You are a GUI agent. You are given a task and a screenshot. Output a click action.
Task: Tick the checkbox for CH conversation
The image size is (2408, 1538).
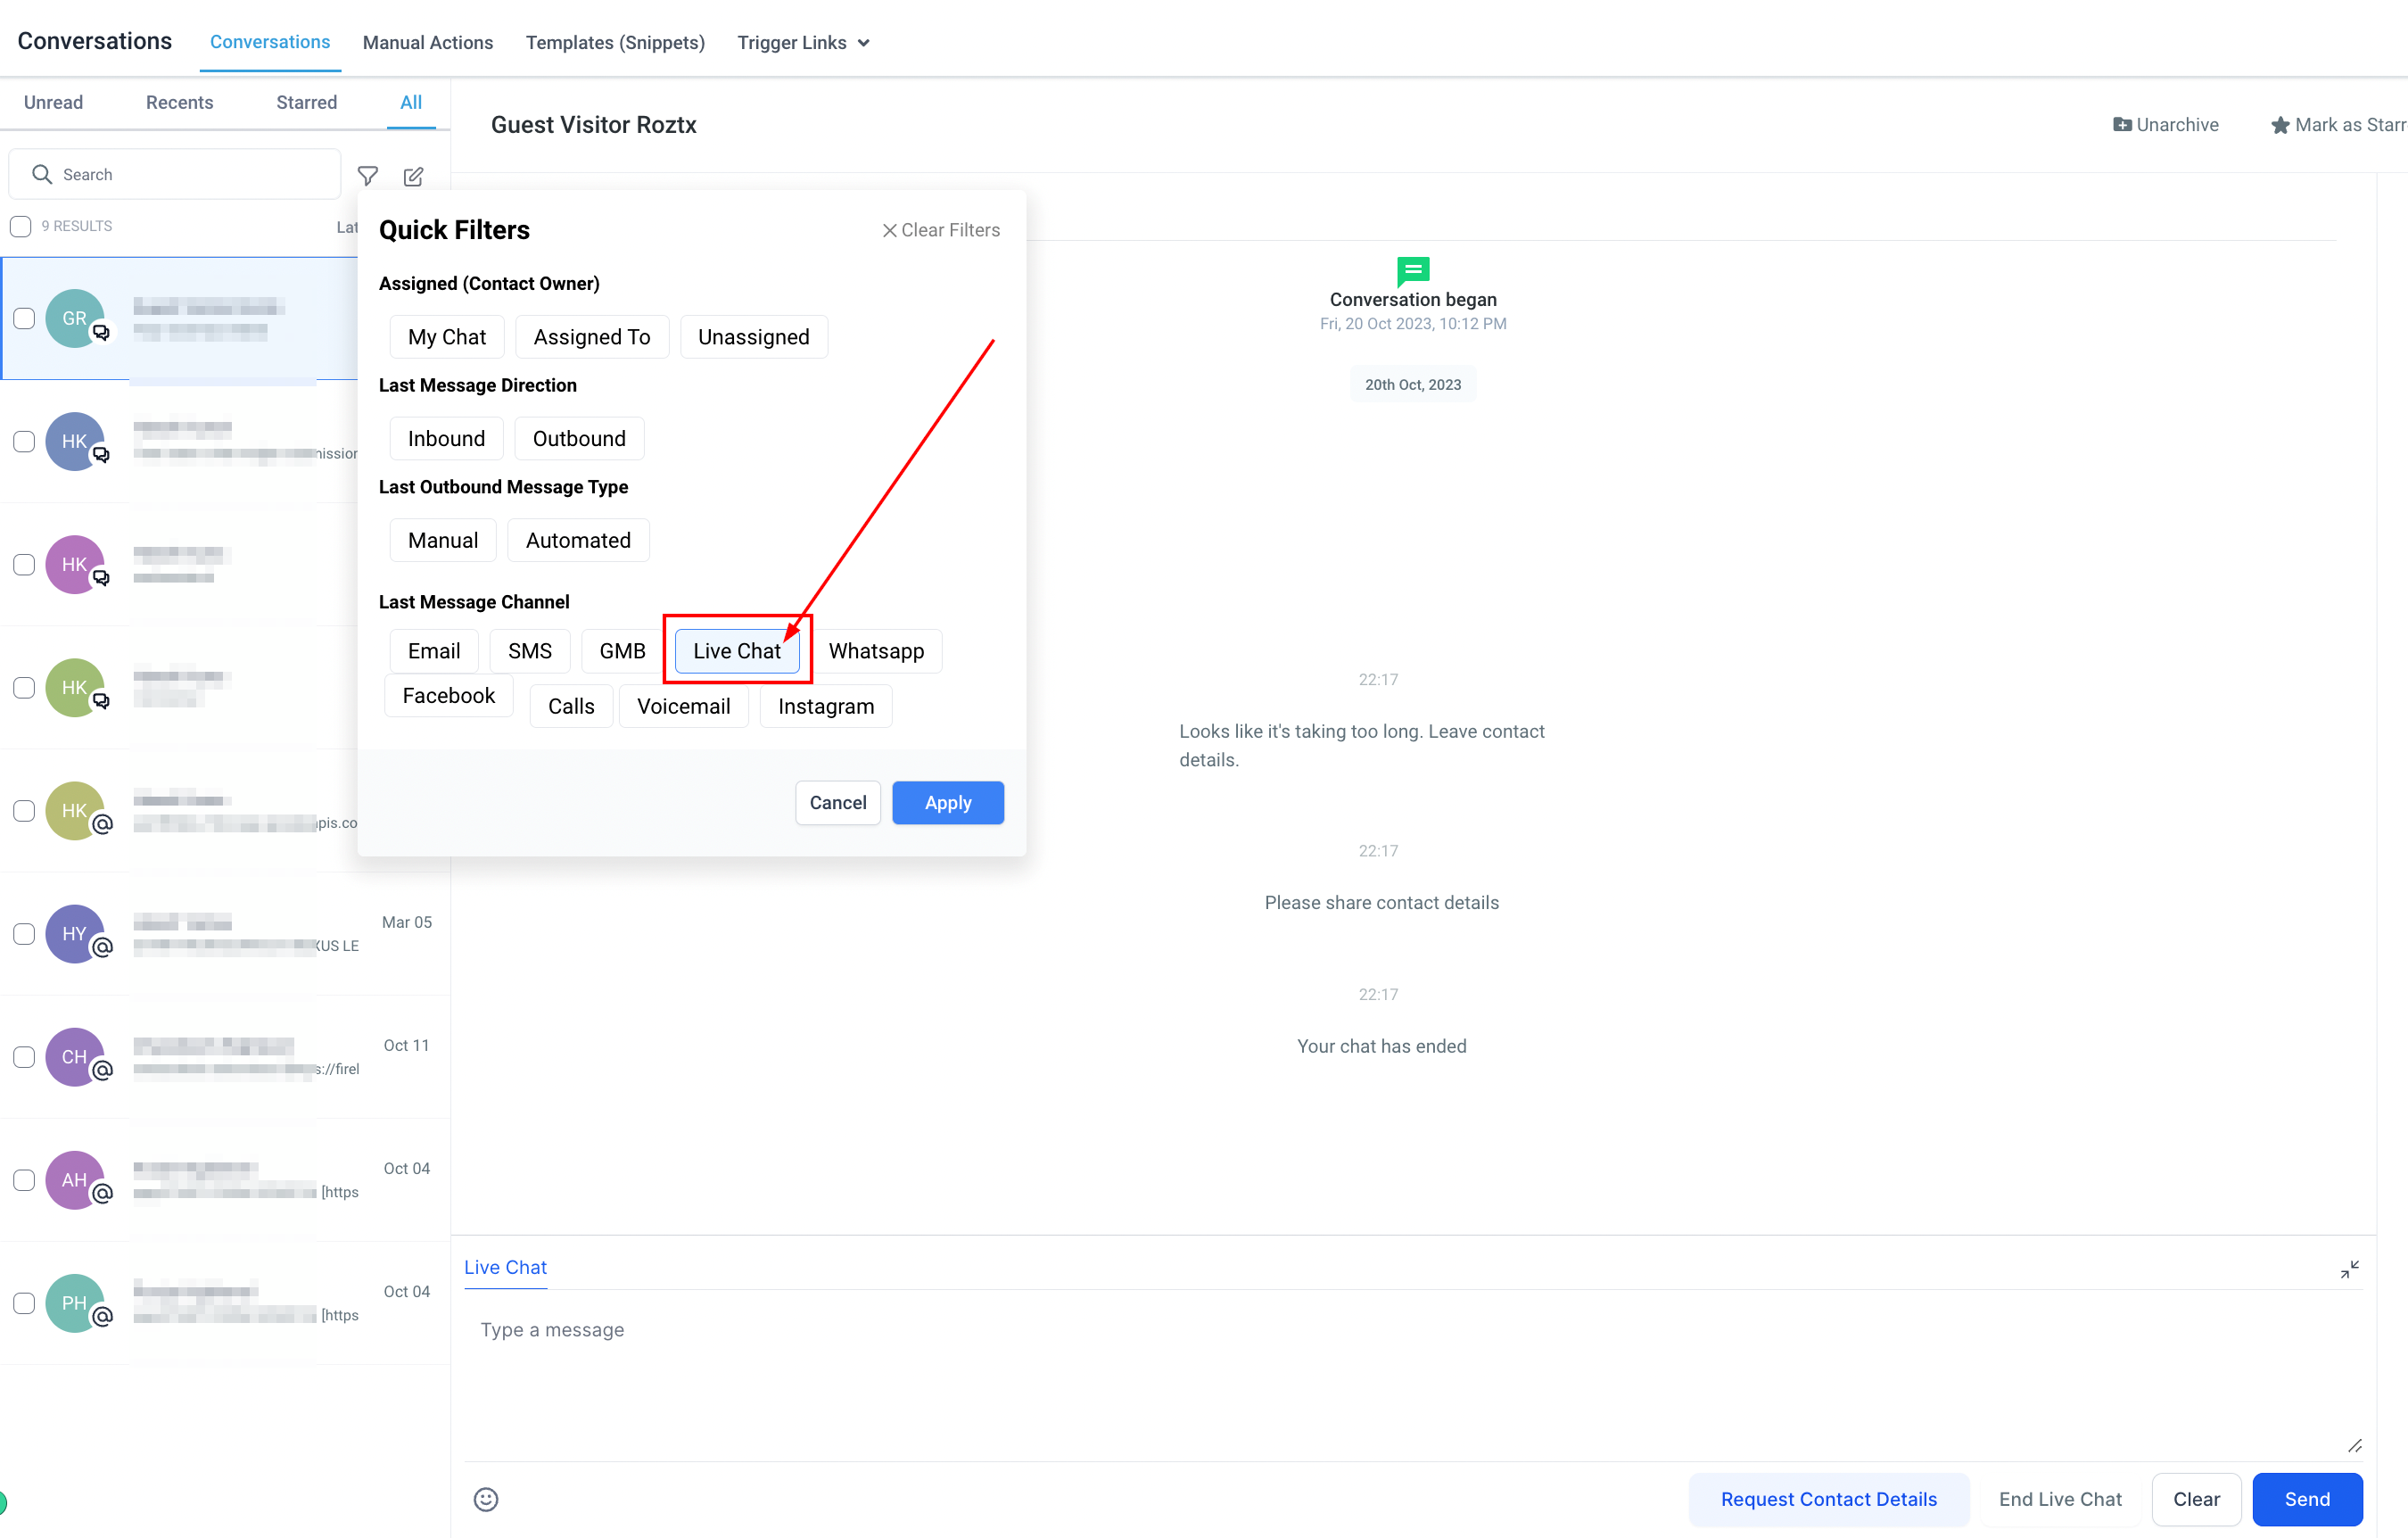click(x=24, y=1056)
